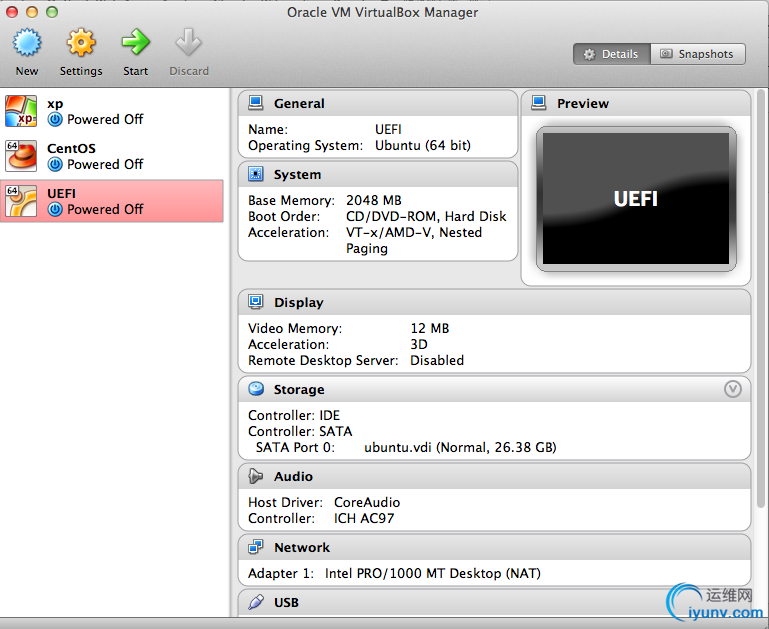Image resolution: width=769 pixels, height=629 pixels.
Task: Click 'Intel PRO/1000 MT Desktop (NAT)' adapter
Action: pyautogui.click(x=433, y=574)
